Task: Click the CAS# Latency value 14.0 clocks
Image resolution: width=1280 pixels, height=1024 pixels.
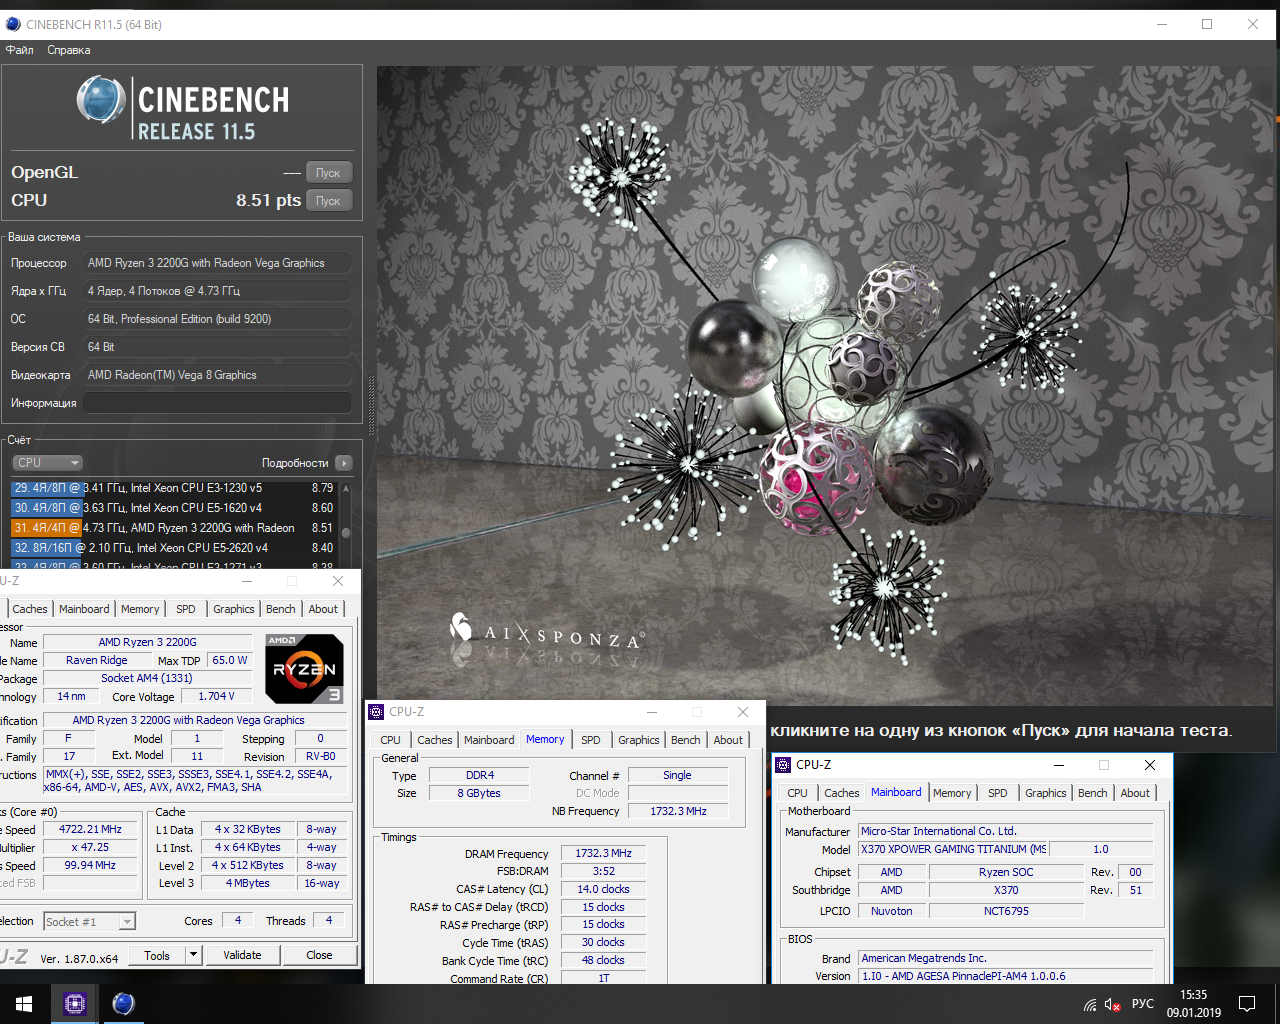Action: point(603,889)
